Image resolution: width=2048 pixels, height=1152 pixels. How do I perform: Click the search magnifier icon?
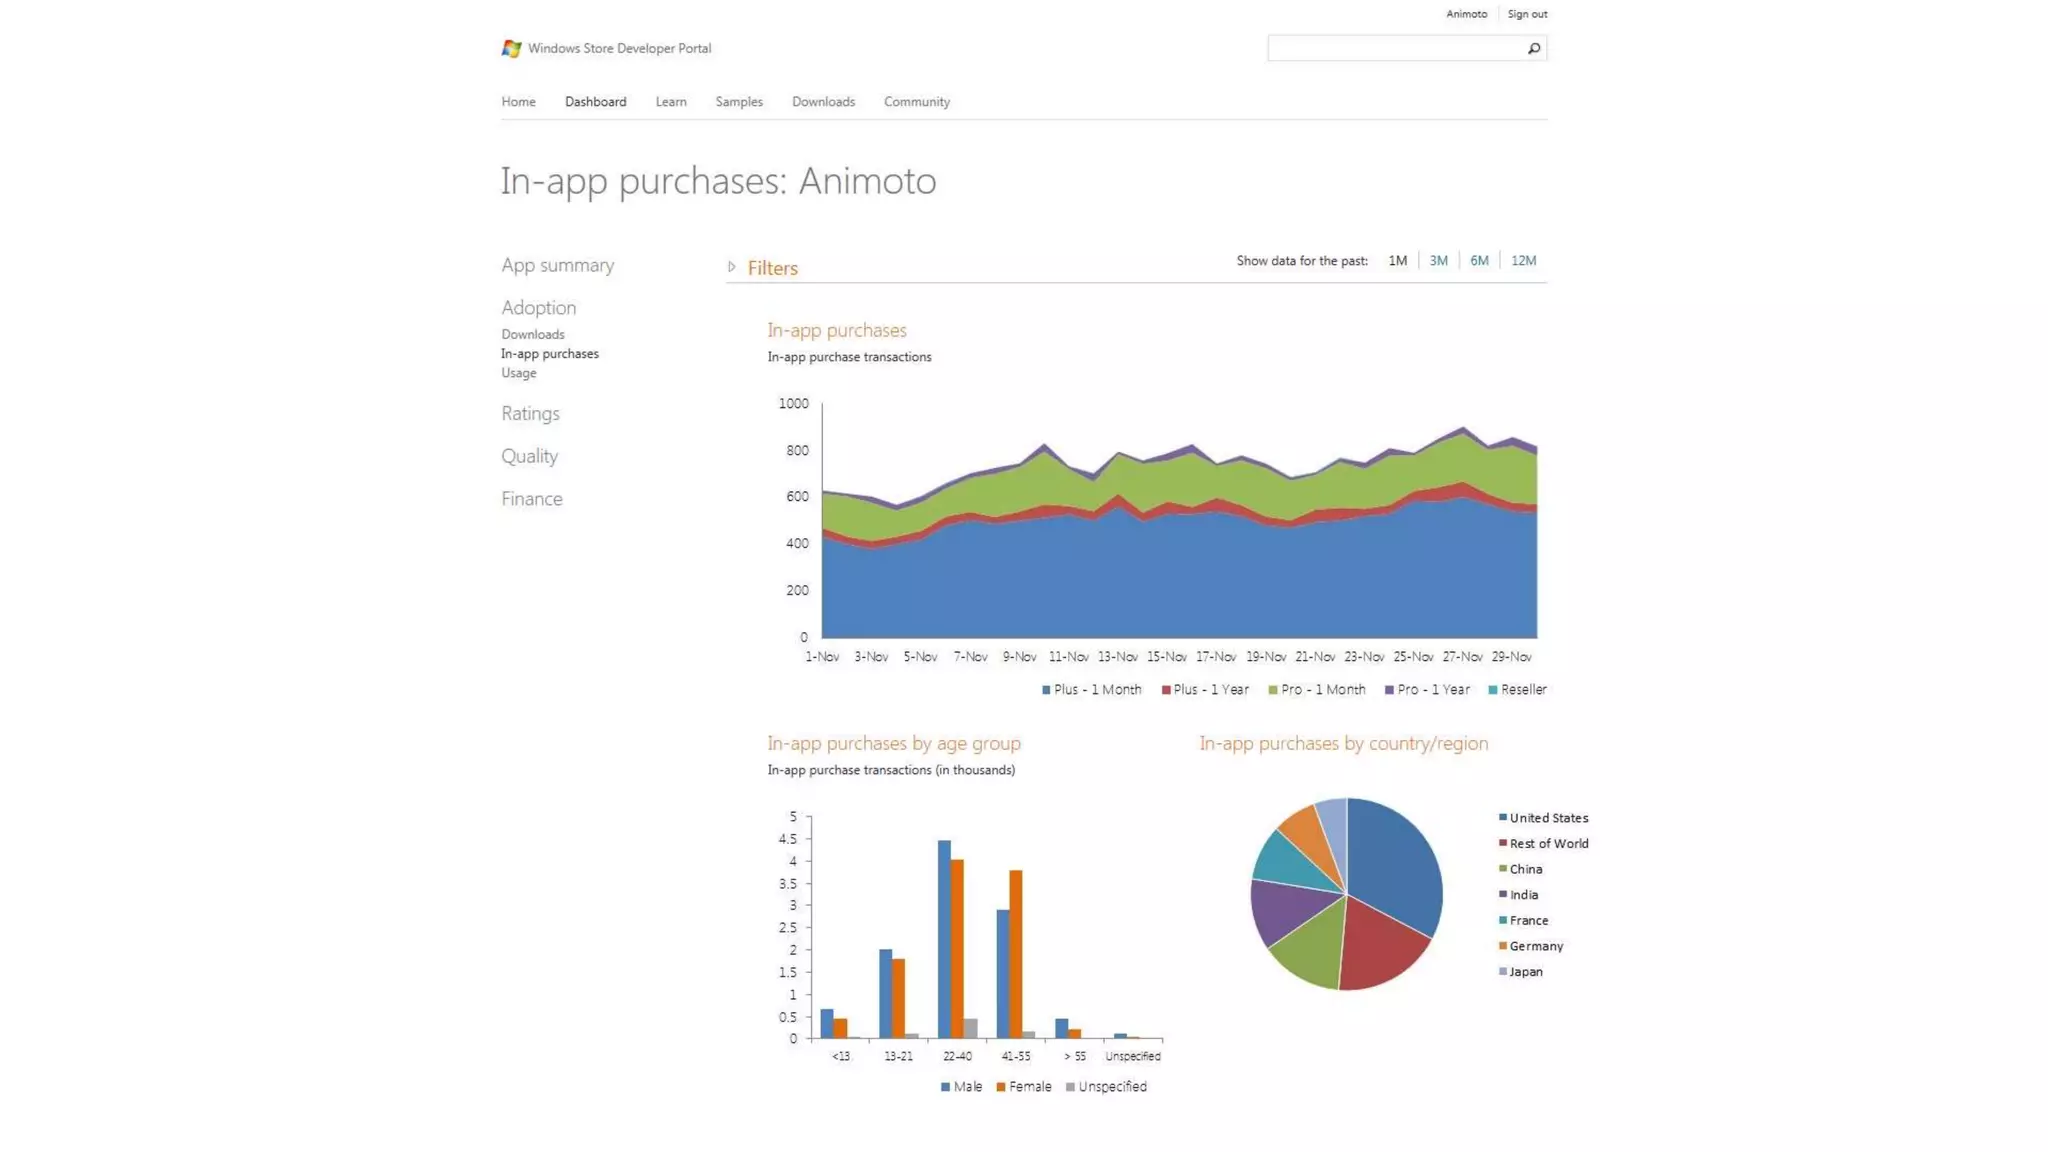[1533, 48]
